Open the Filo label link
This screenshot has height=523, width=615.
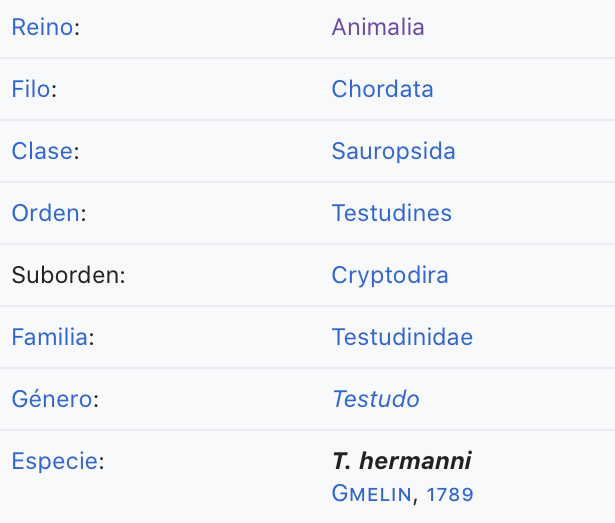click(x=31, y=89)
